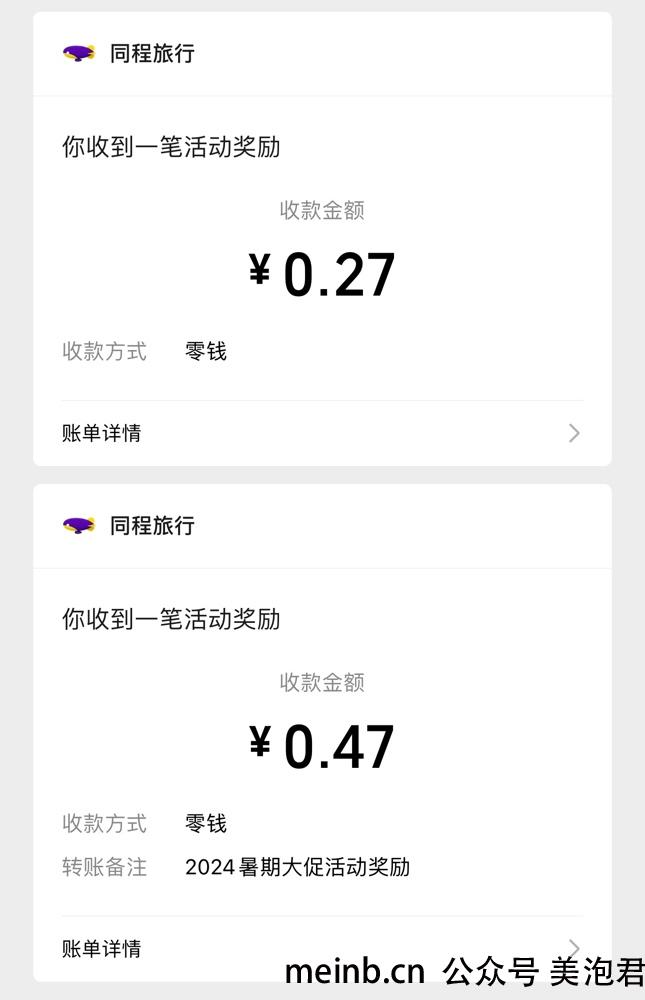Open 账单详情 of the ¥0.27 reward
The image size is (645, 1000).
[x=322, y=434]
